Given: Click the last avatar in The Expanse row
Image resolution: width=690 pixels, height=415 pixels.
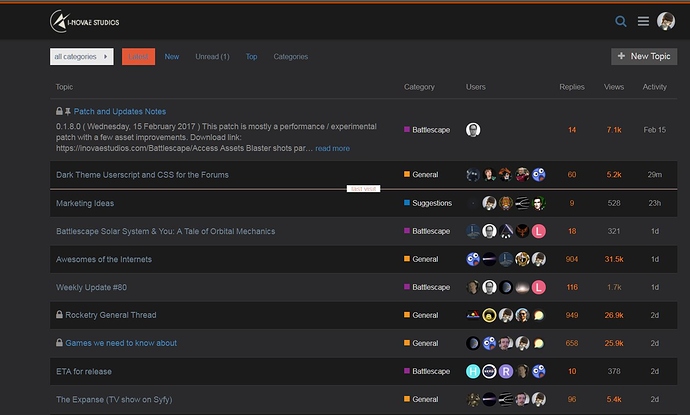Looking at the screenshot, I should pos(539,400).
